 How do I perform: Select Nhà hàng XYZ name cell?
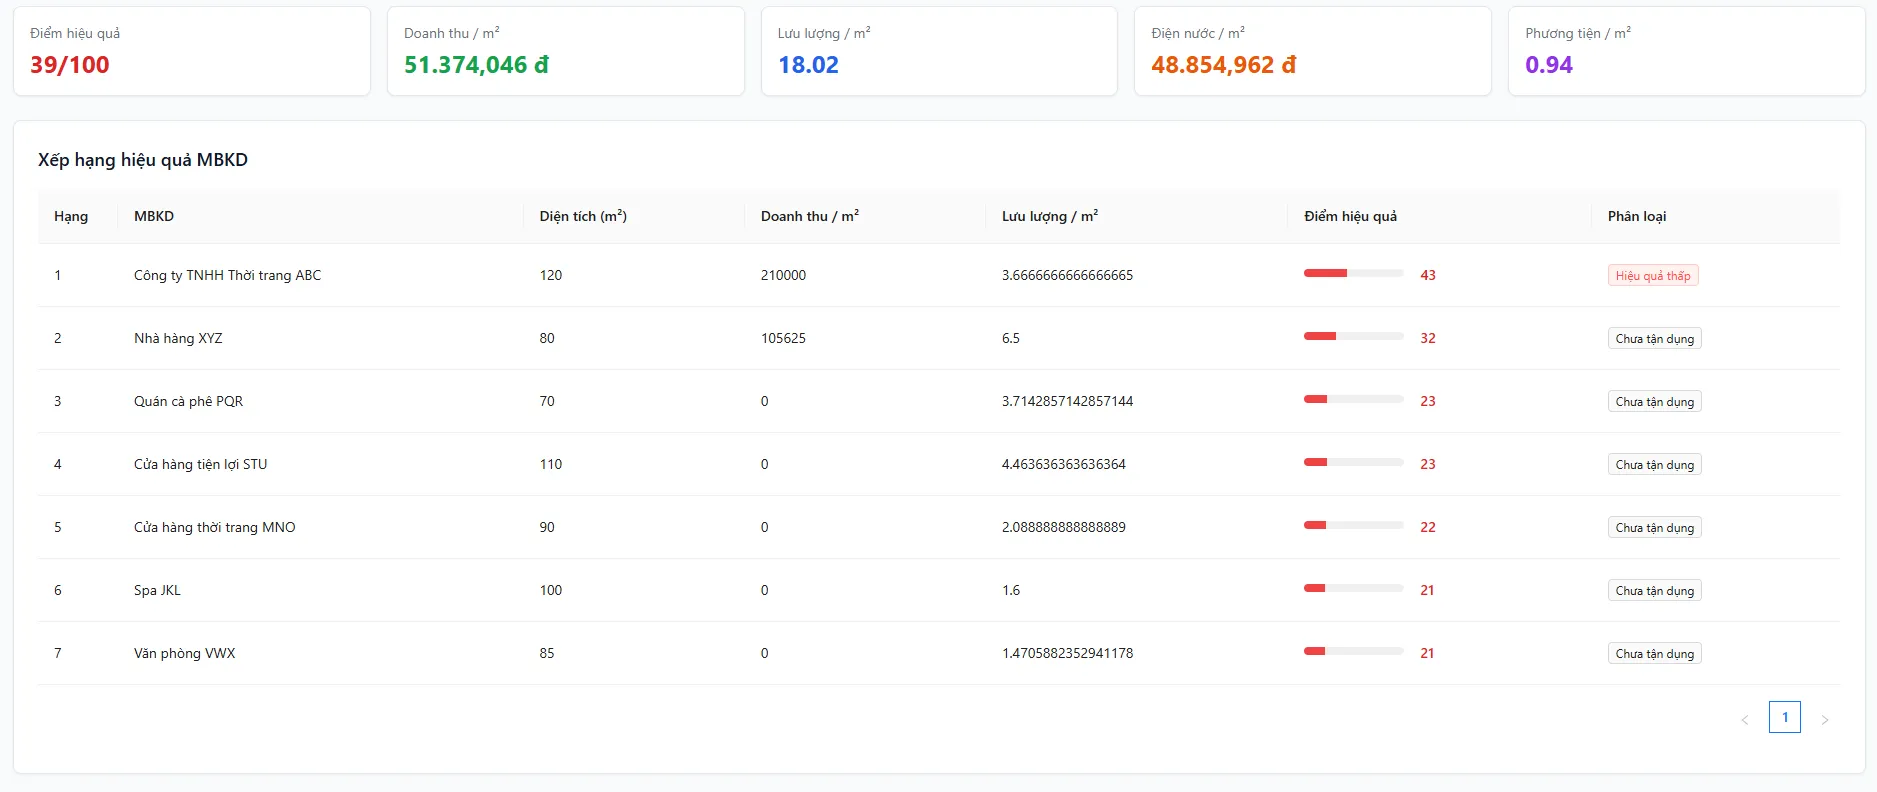pyautogui.click(x=178, y=338)
